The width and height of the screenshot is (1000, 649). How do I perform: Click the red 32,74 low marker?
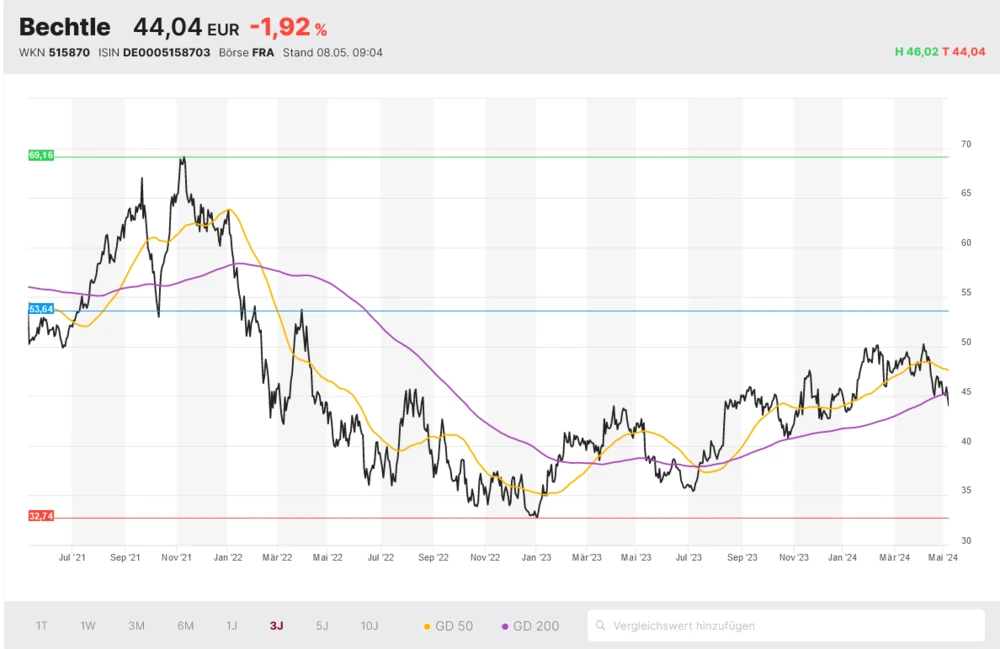pos(41,516)
